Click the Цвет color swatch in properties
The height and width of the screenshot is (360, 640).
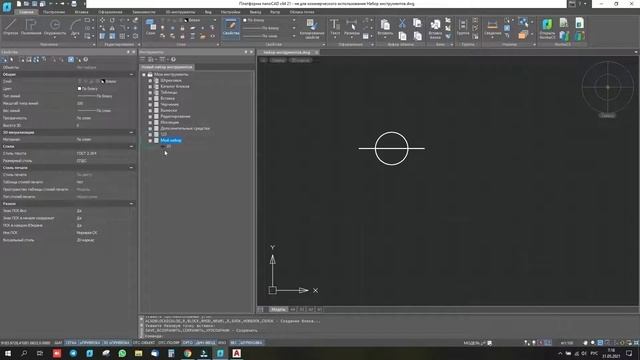tap(80, 89)
